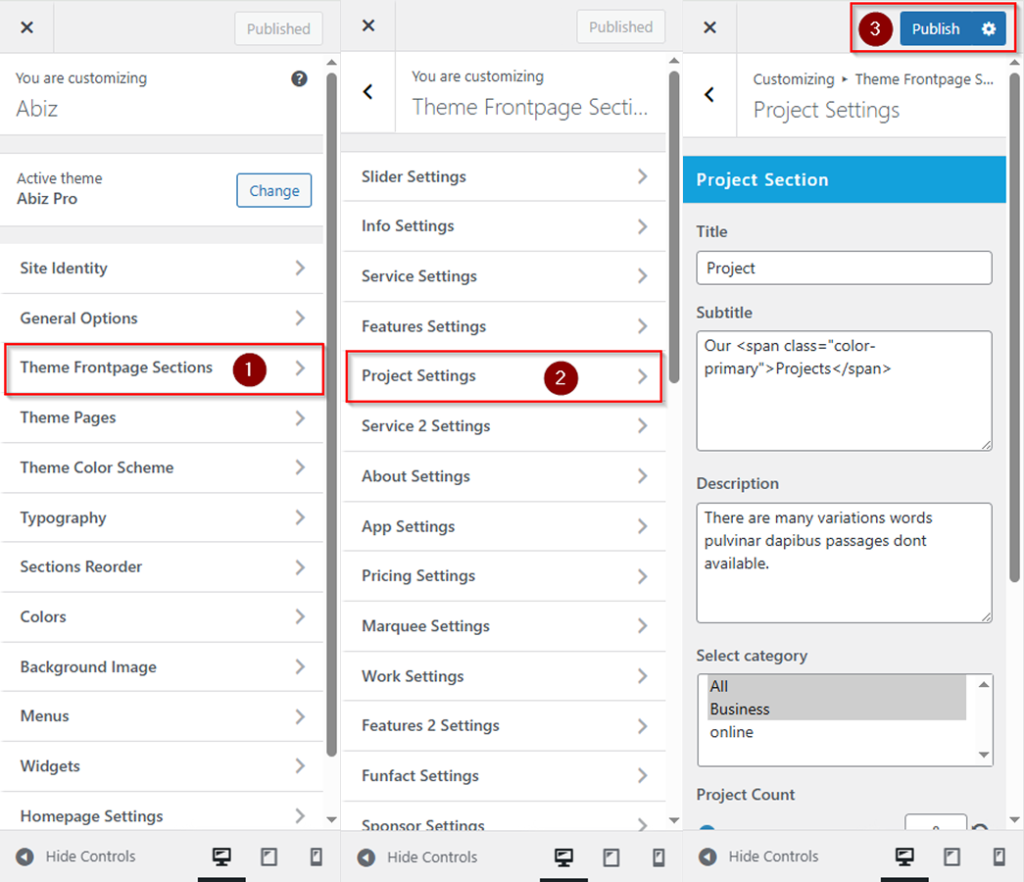Click the Change theme button
The image size is (1024, 882).
pos(274,191)
